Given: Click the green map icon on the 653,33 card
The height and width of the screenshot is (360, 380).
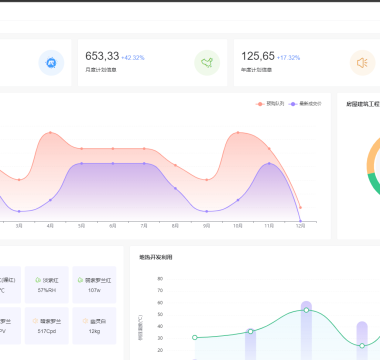Looking at the screenshot, I should pyautogui.click(x=207, y=63).
